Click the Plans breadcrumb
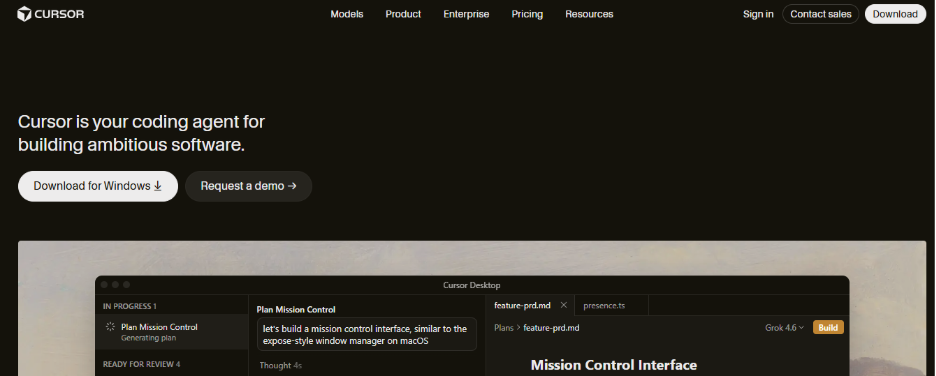Screen dimensions: 936x376 coord(504,328)
